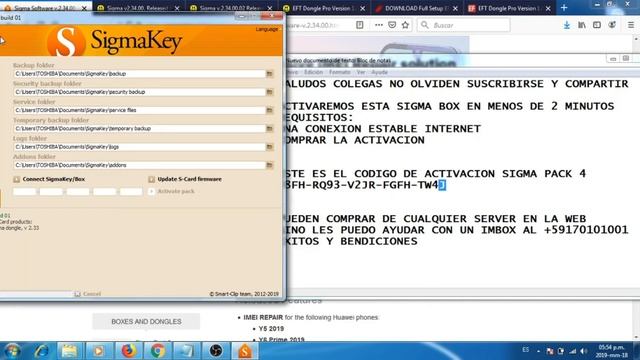Open Formato menu in Notepad

click(x=340, y=72)
